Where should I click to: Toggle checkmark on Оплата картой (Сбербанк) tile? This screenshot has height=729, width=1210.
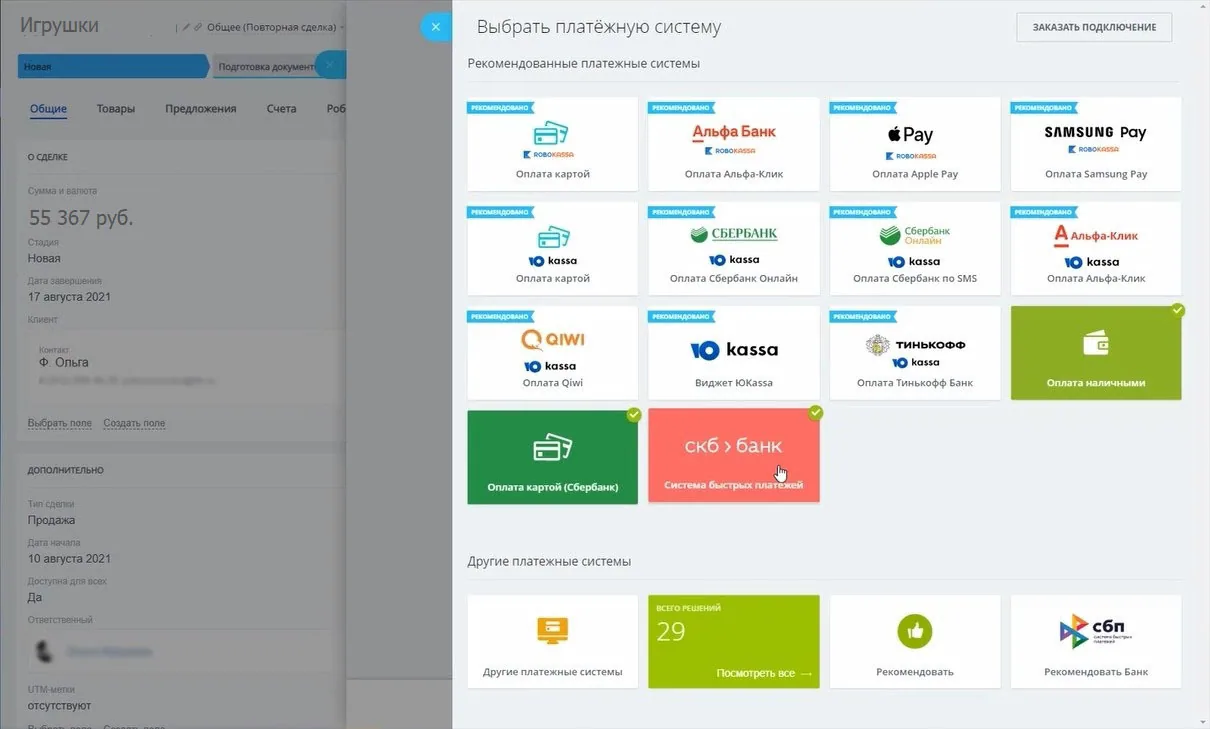(634, 414)
